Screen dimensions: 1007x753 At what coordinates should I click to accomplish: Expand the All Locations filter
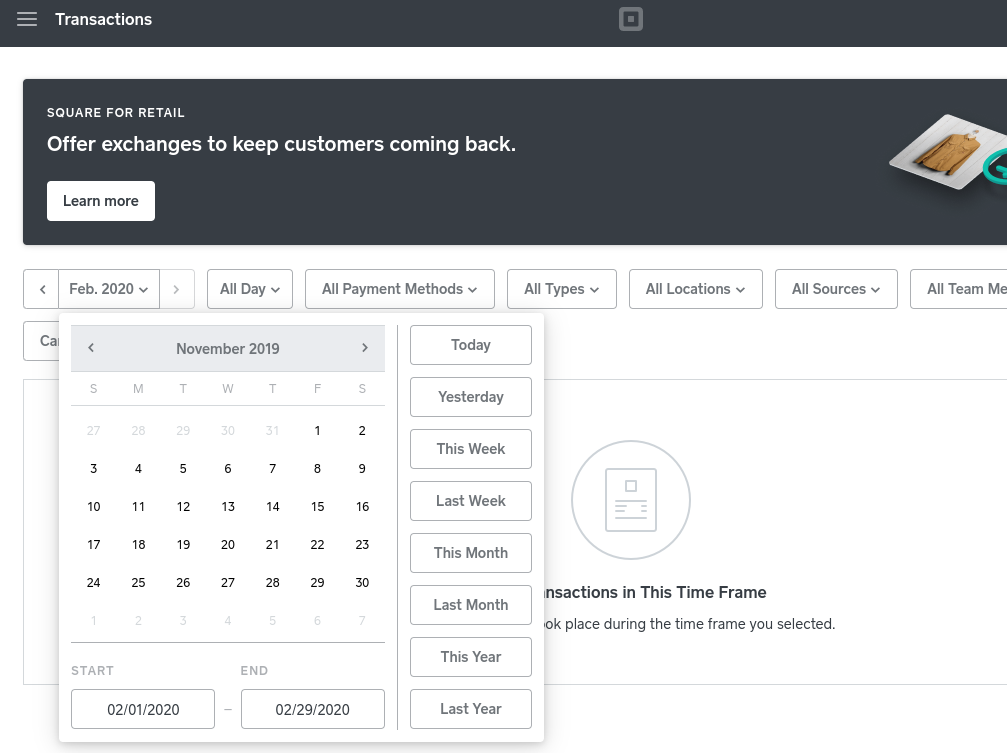695,289
